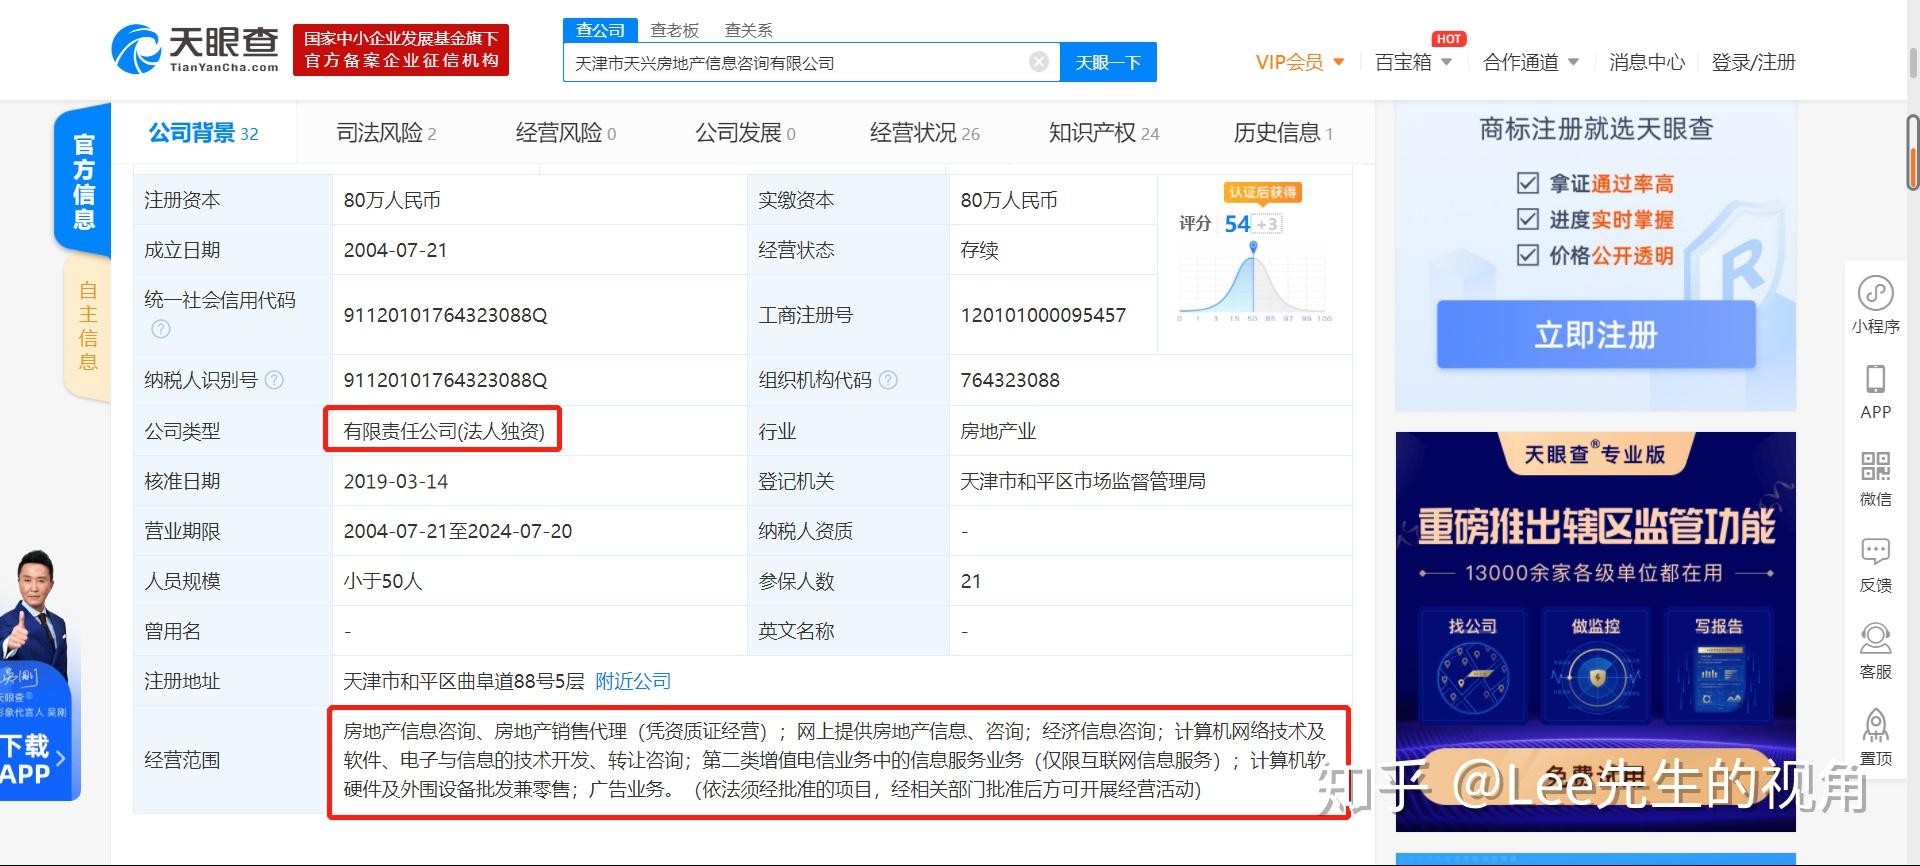The width and height of the screenshot is (1920, 866).
Task: Click the score value 54
Action: click(1237, 224)
